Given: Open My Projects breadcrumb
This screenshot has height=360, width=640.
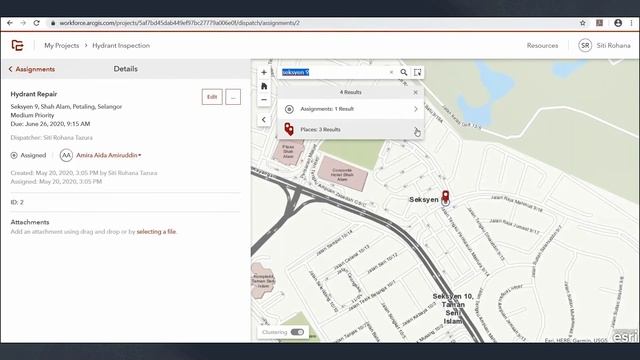Looking at the screenshot, I should [62, 45].
